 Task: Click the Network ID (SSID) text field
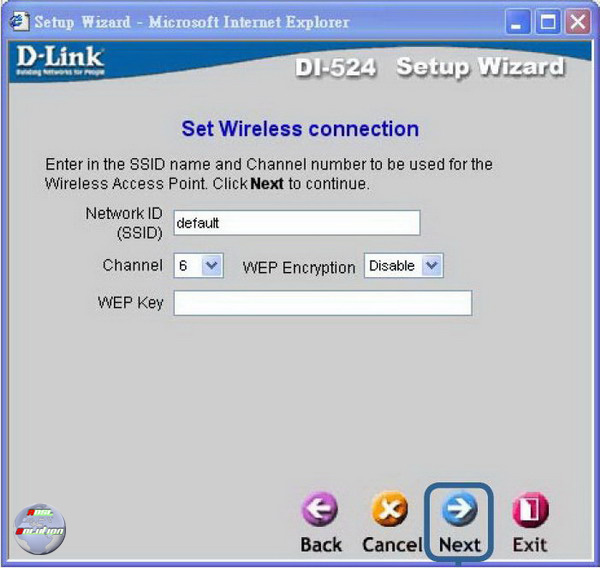[296, 223]
